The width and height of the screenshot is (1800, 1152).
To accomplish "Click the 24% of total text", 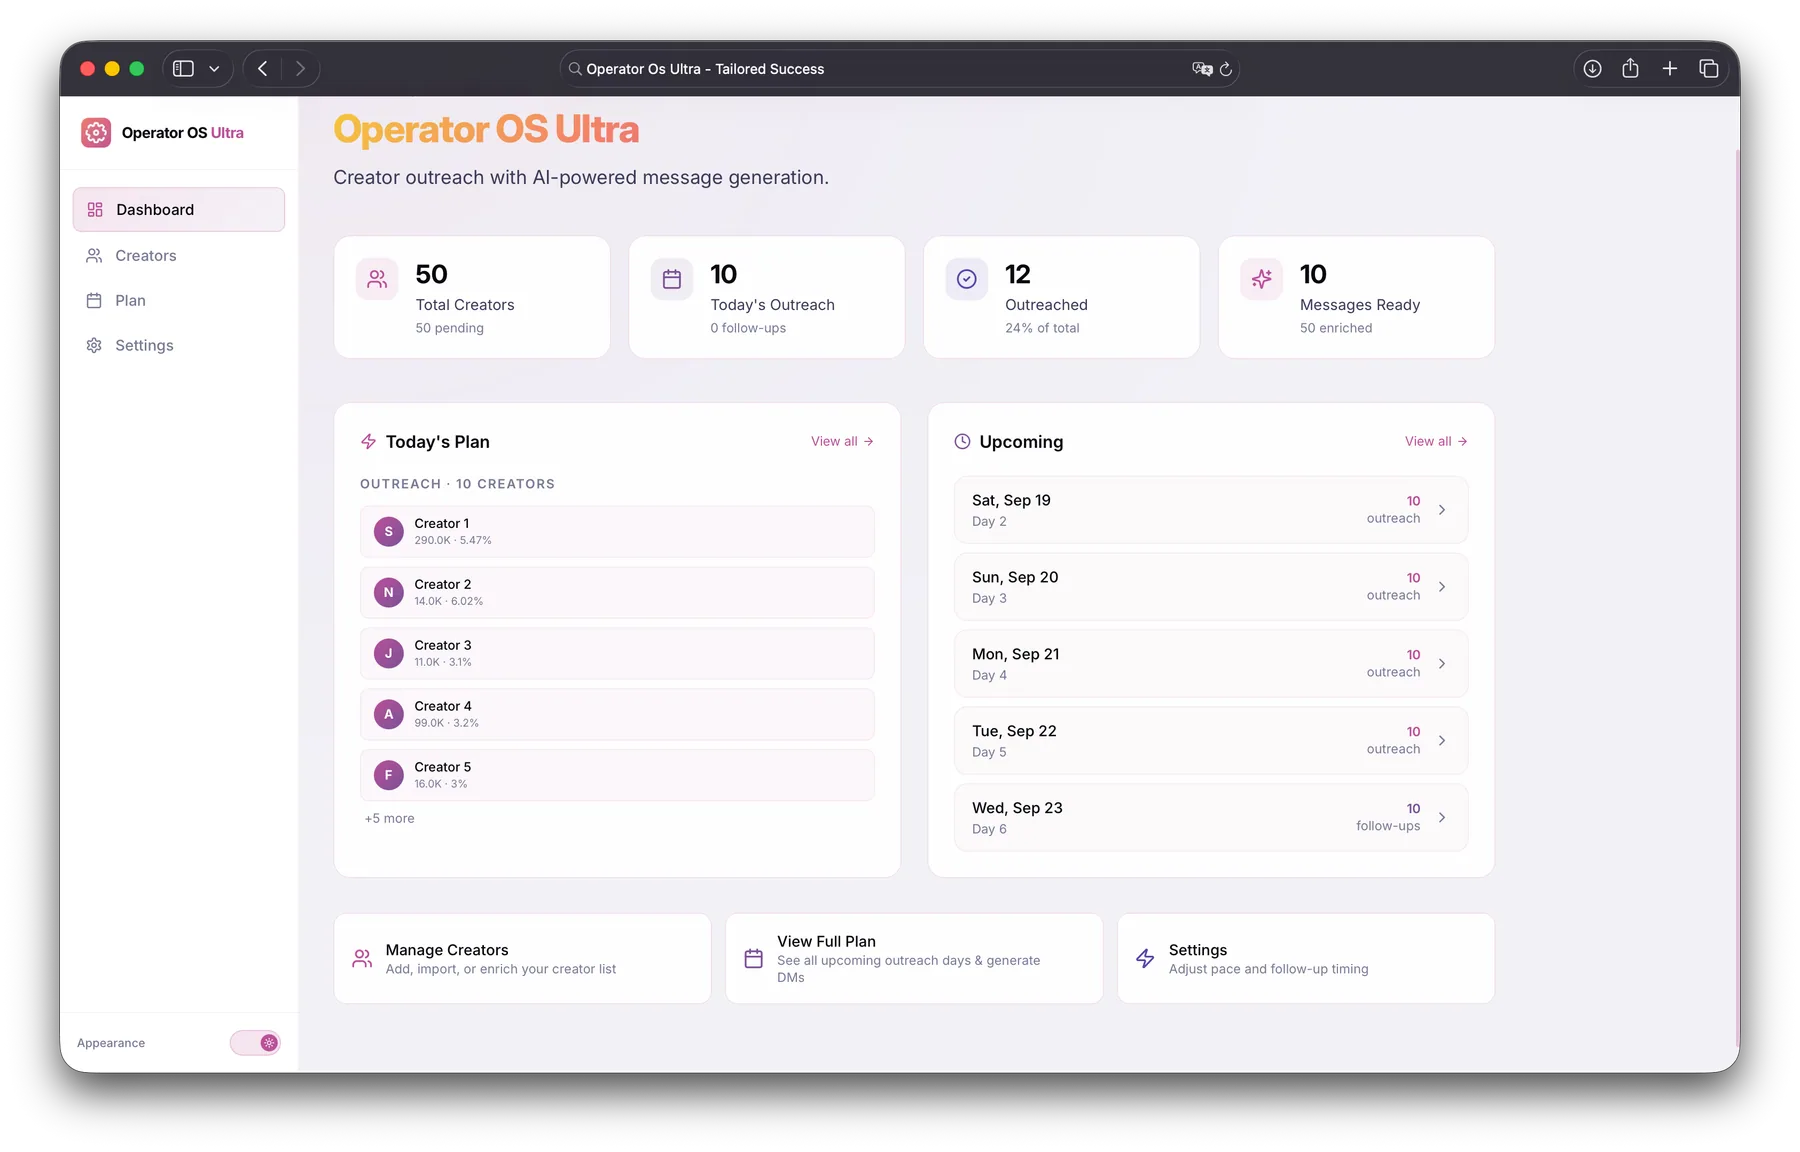I will click(1042, 328).
